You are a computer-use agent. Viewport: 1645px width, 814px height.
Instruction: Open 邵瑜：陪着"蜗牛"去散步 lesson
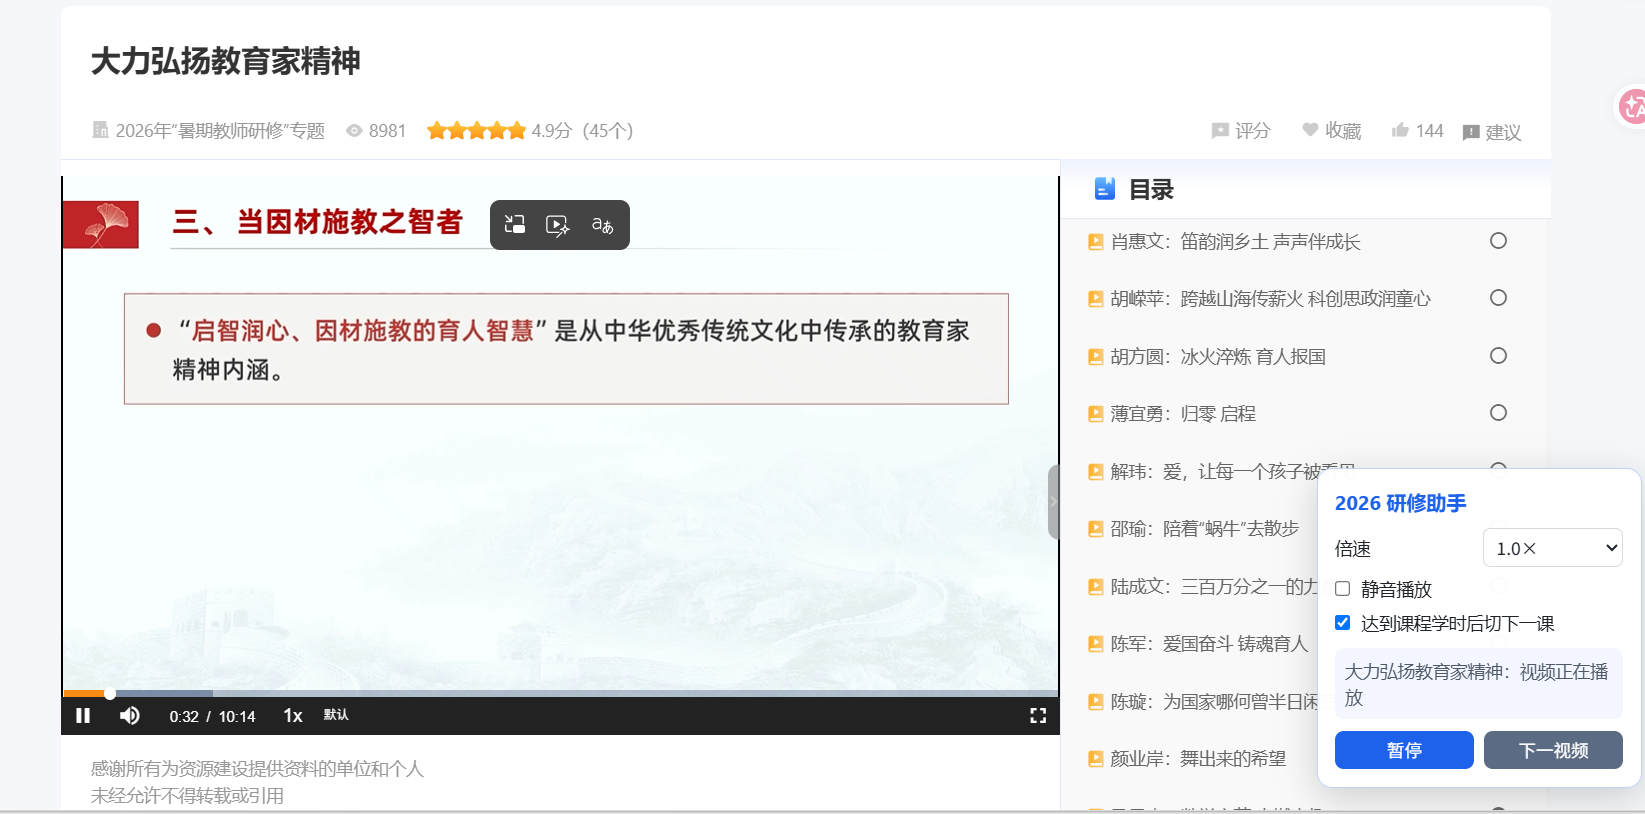(1204, 529)
